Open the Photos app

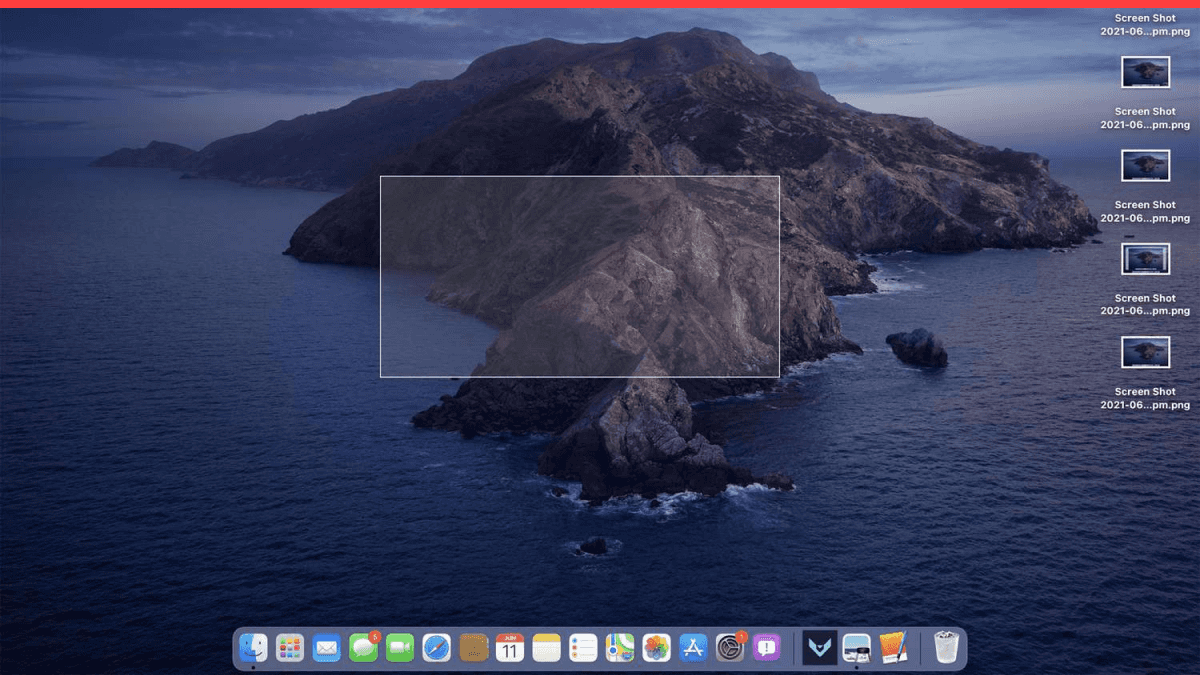point(656,648)
